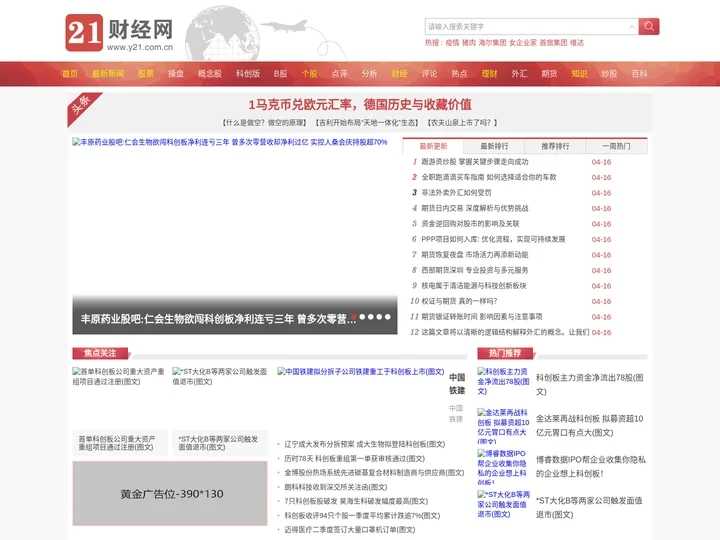This screenshot has height=540, width=720.
Task: Open the 什么是做空 sub-headline link
Action: click(264, 123)
